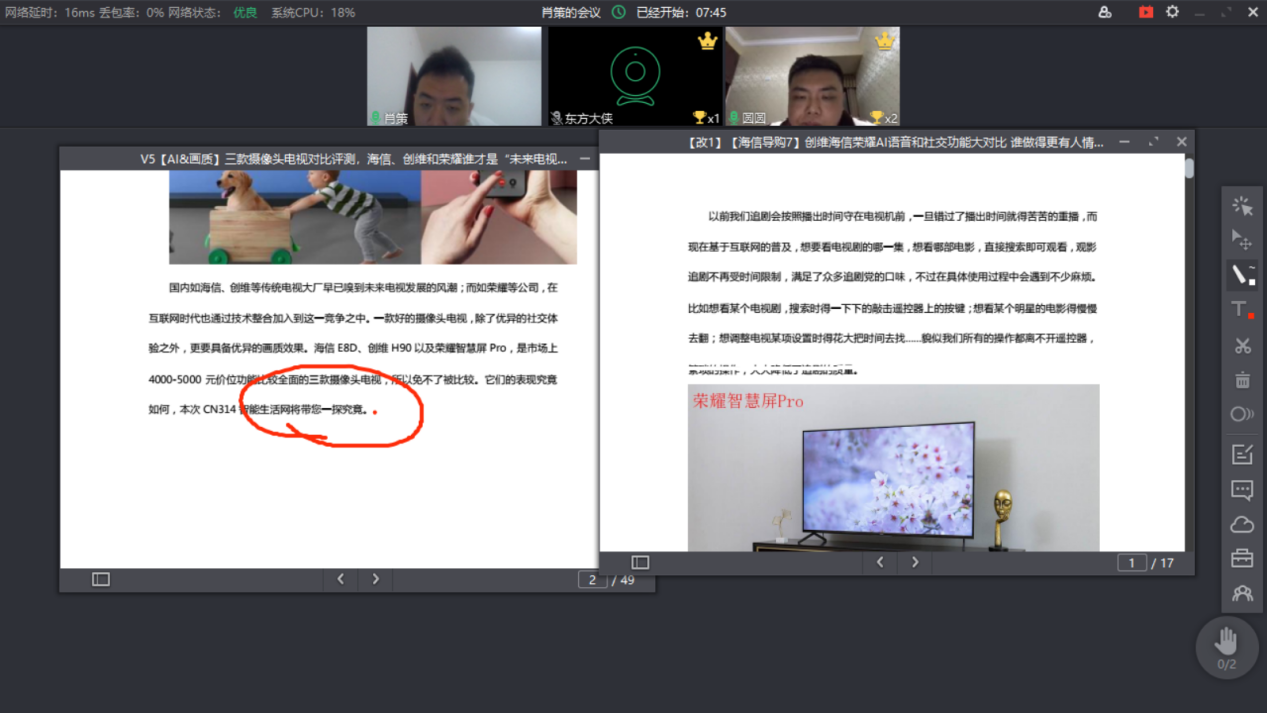This screenshot has width=1267, height=713.
Task: Click the '/ 17' page count text
Action: (1163, 563)
